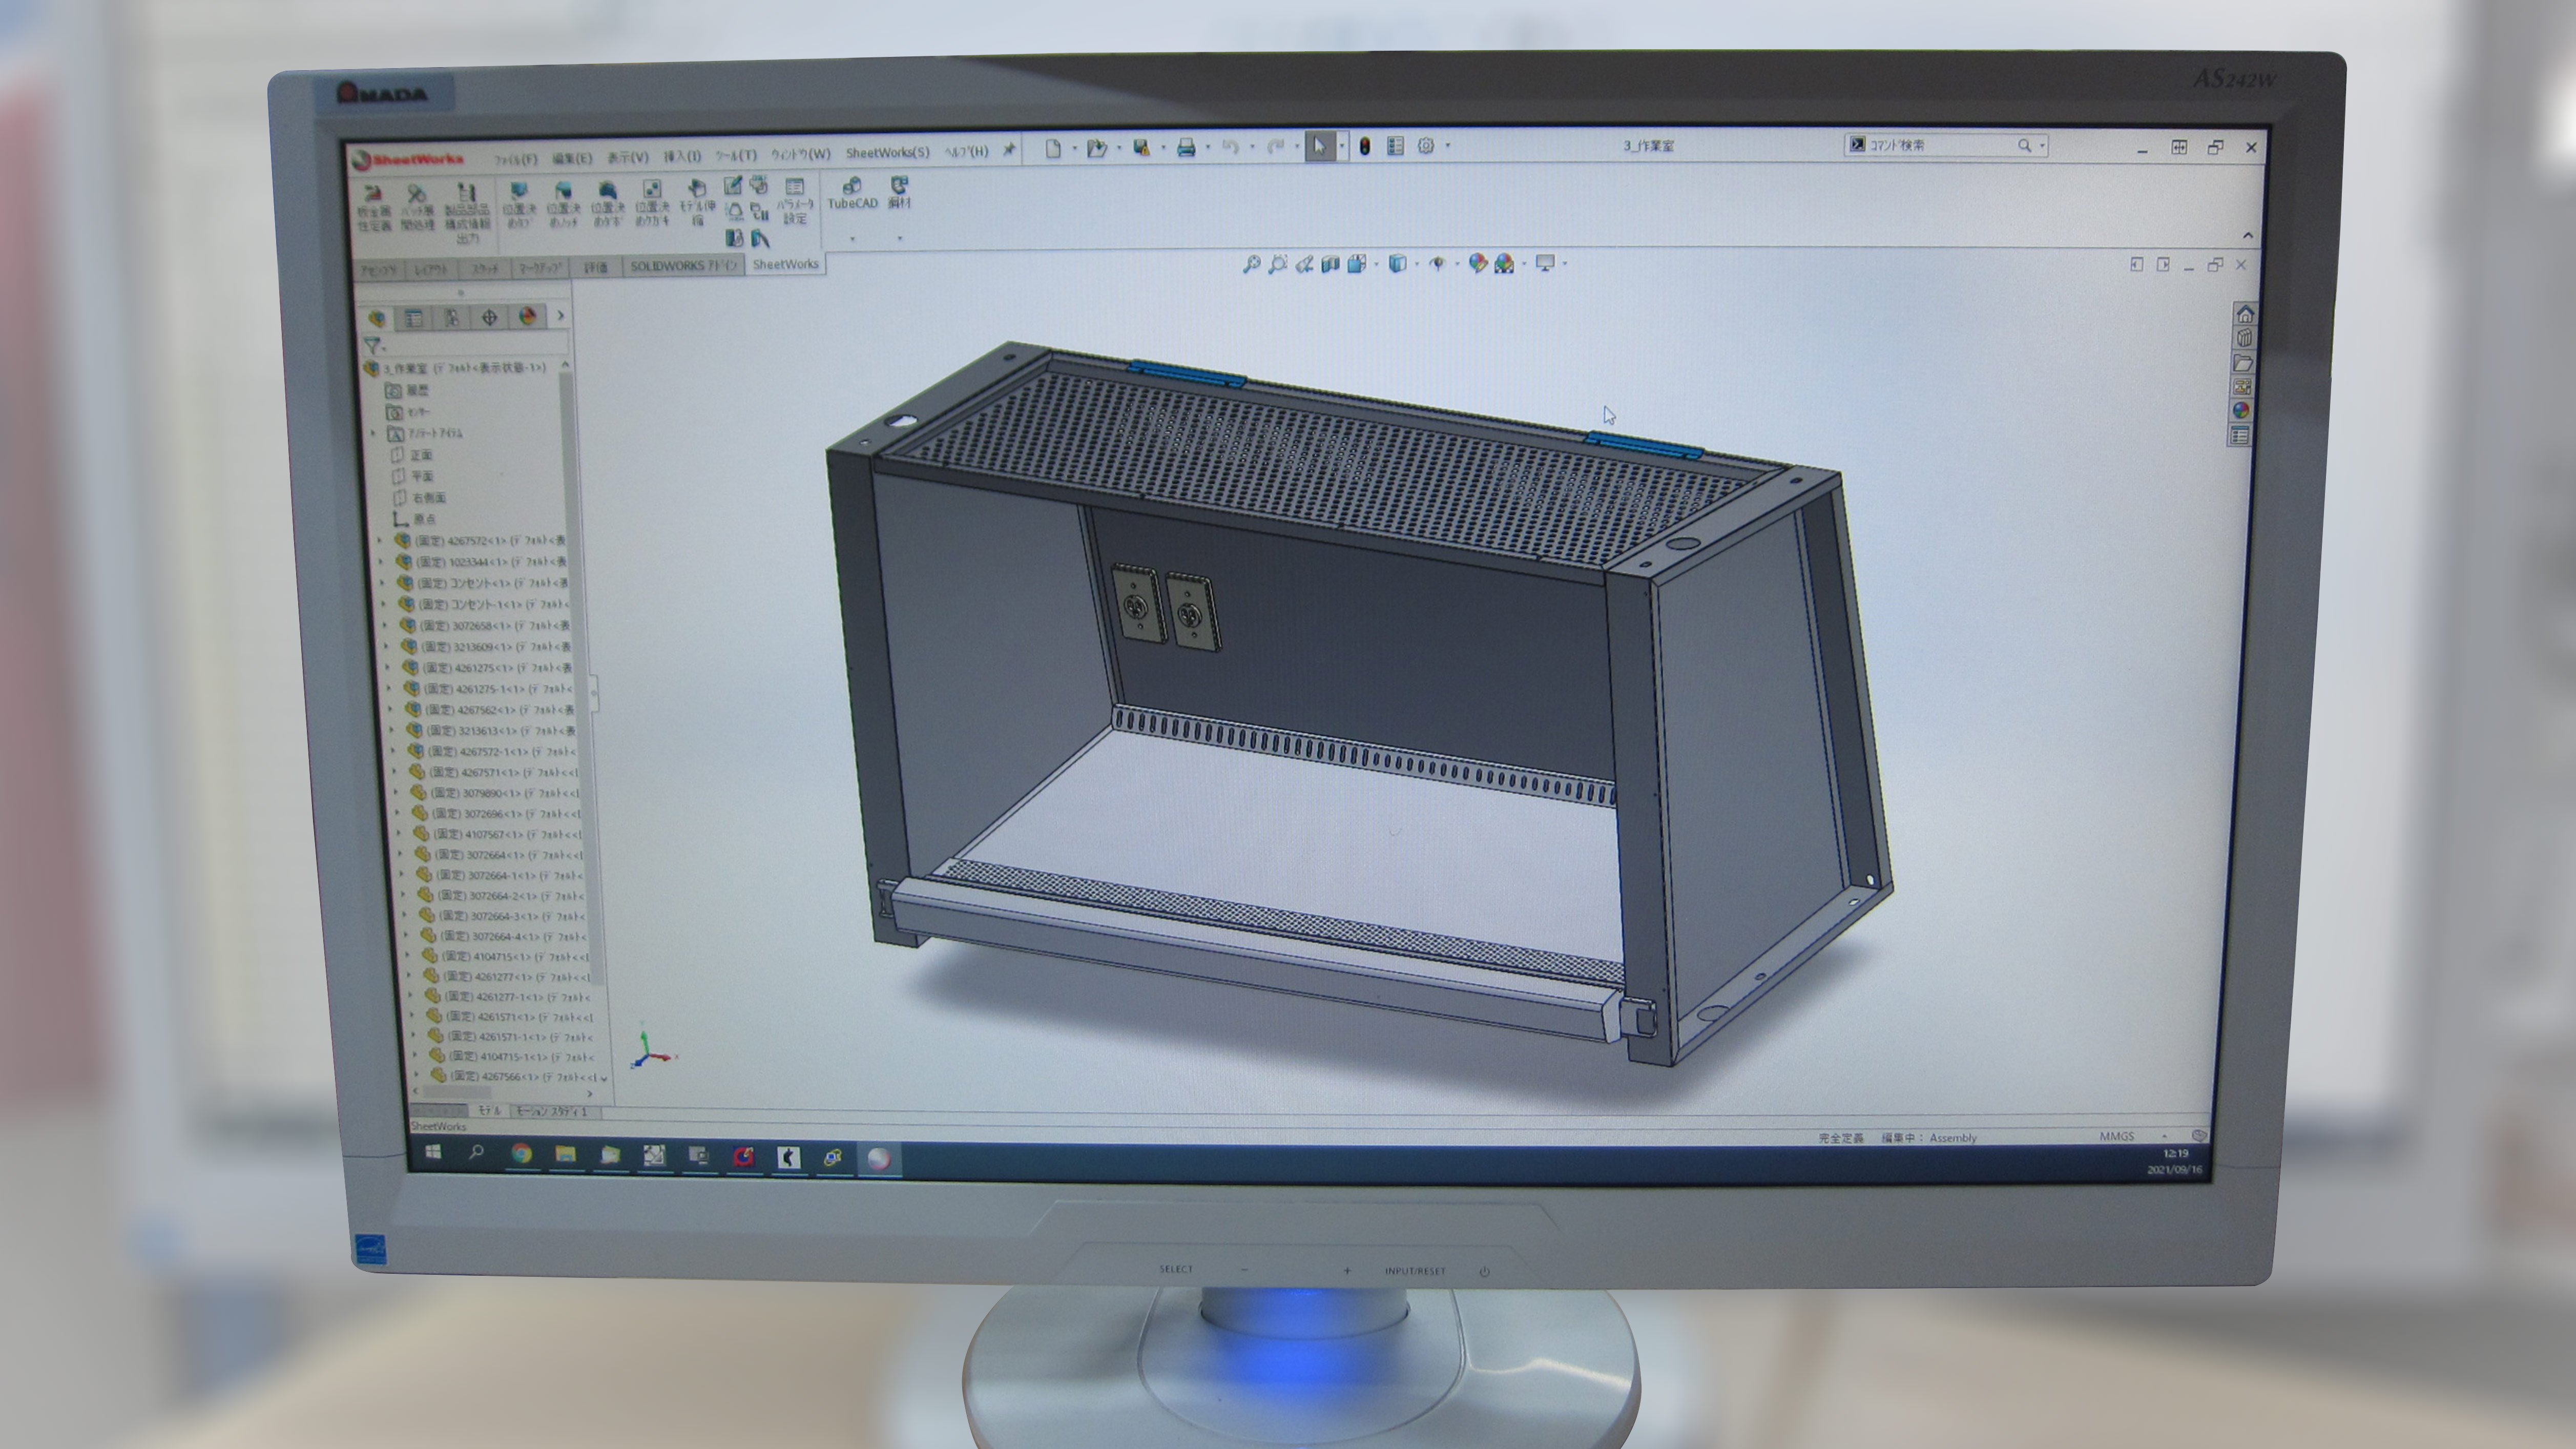Click the Apply Scene icon
Image resolution: width=2576 pixels, height=1449 pixels.
tap(1504, 264)
